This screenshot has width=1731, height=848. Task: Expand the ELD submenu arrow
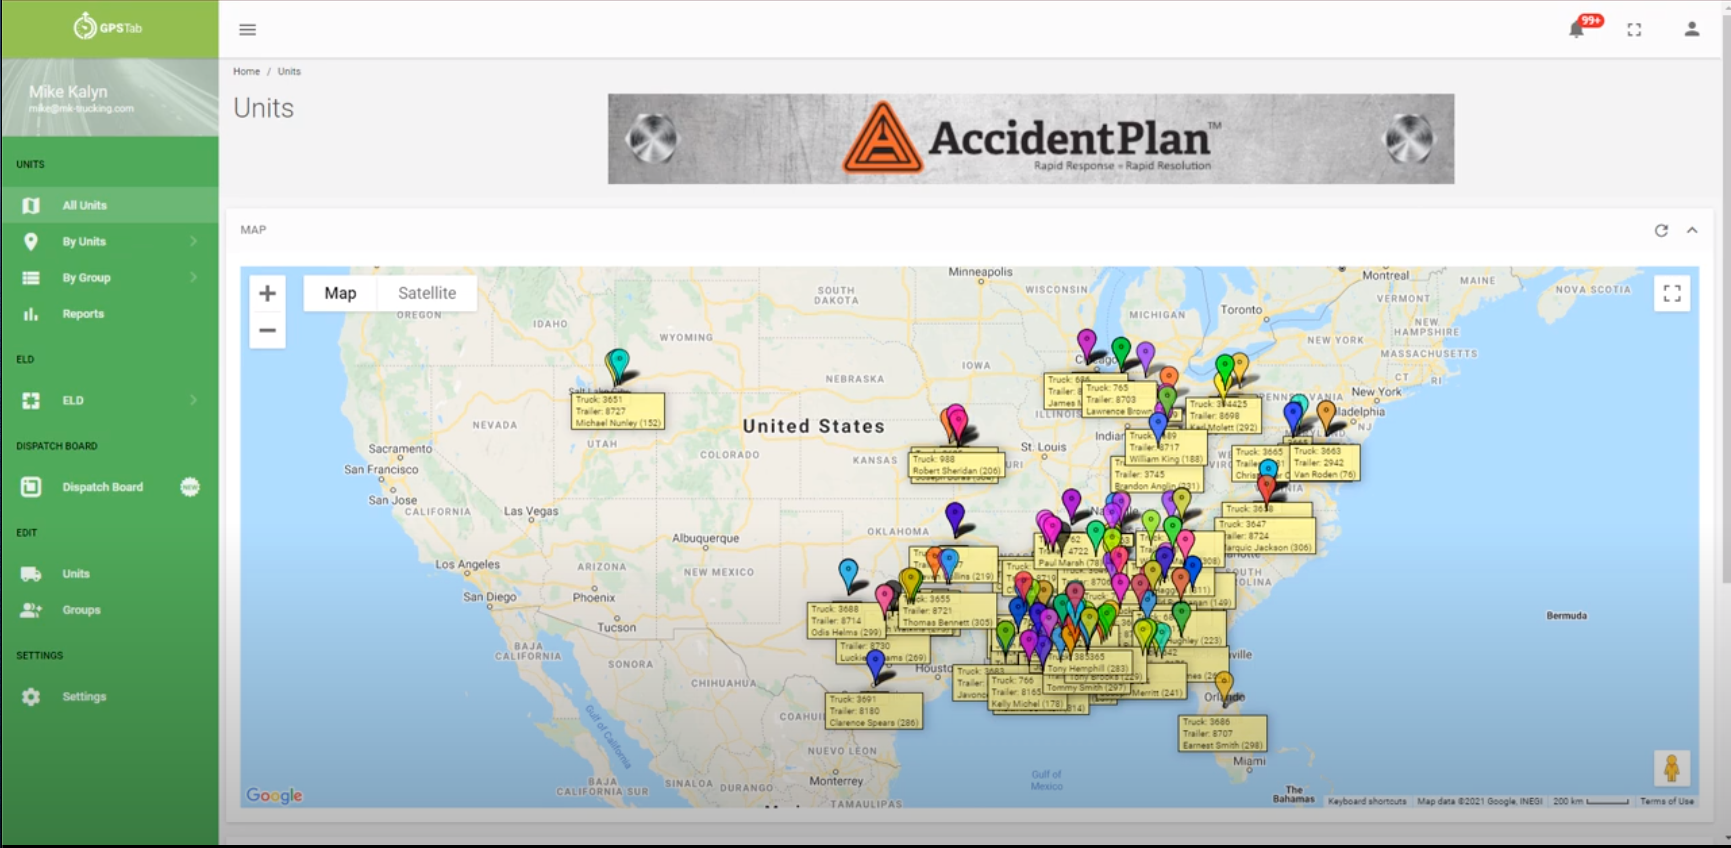(193, 400)
